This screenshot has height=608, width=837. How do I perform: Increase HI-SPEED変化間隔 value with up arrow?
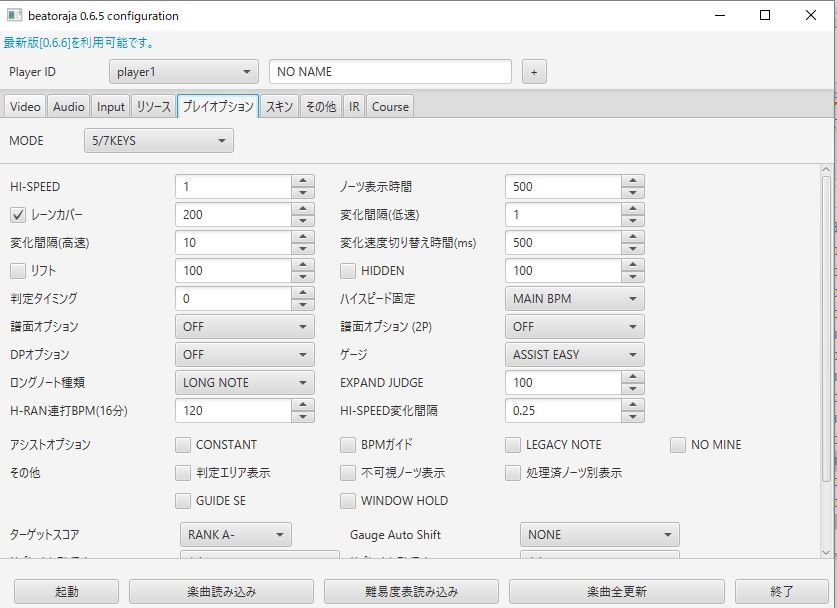(633, 405)
